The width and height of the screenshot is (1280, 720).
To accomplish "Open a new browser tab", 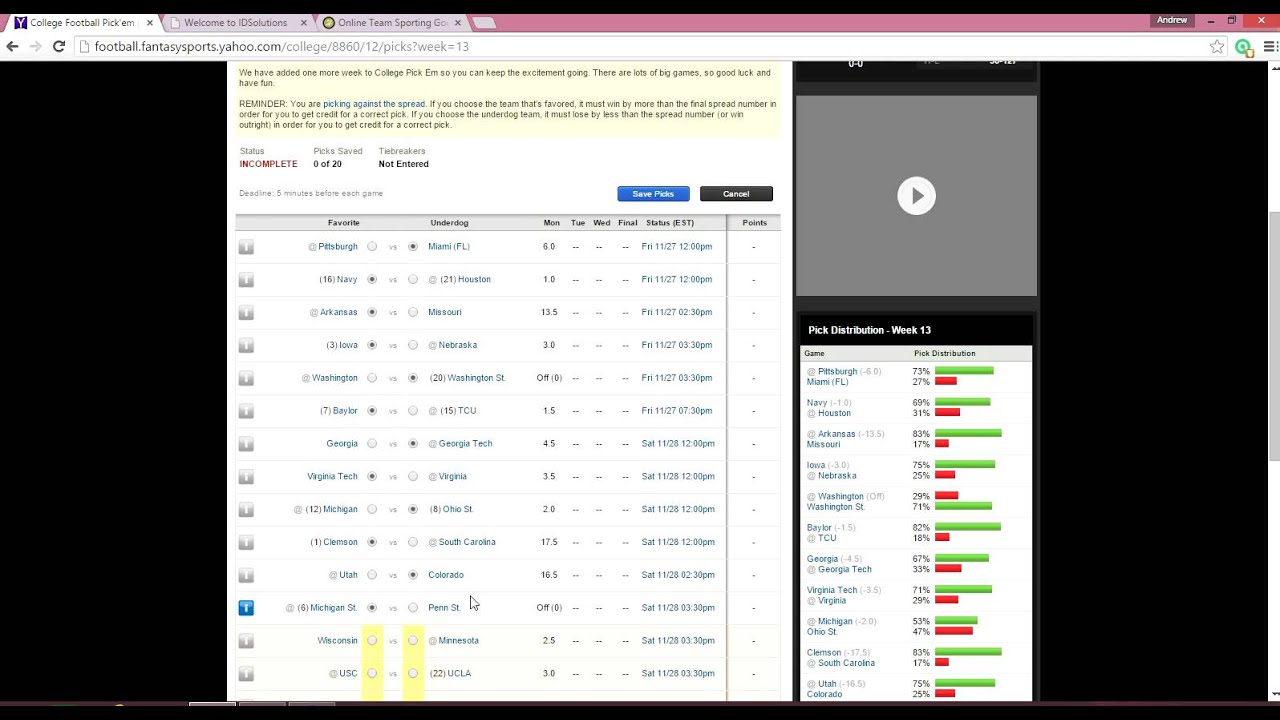I will [x=485, y=22].
